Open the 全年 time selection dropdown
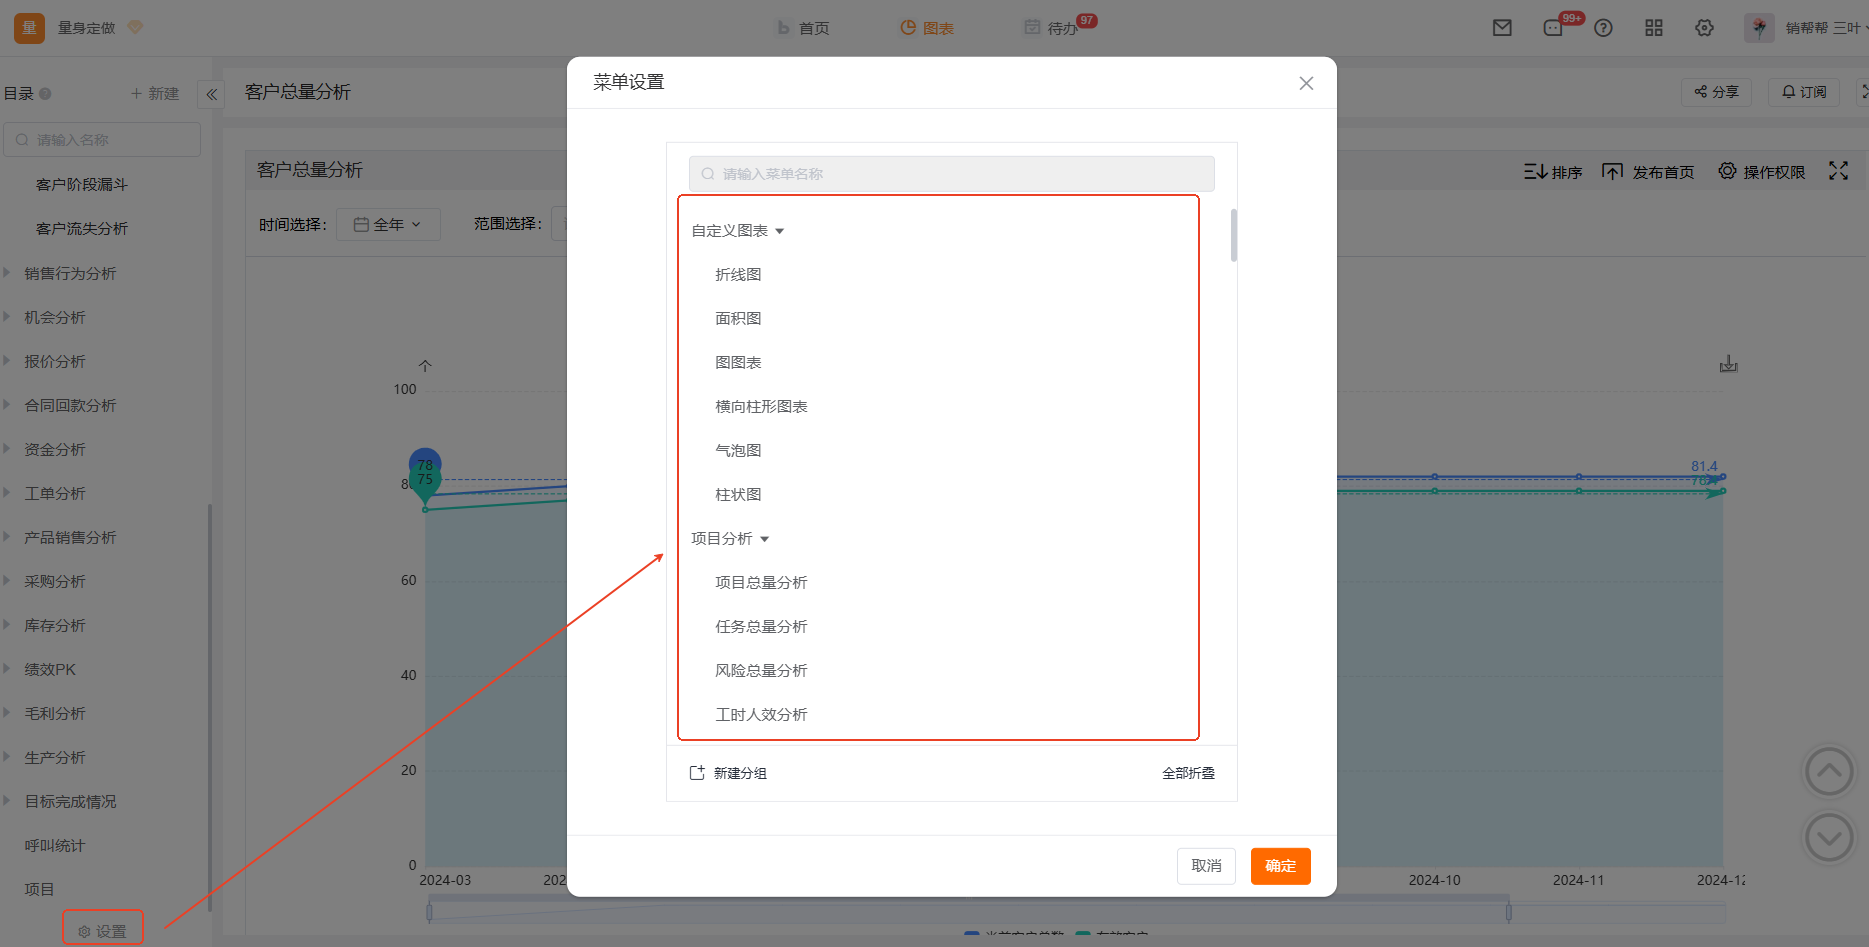This screenshot has height=947, width=1869. pos(388,225)
